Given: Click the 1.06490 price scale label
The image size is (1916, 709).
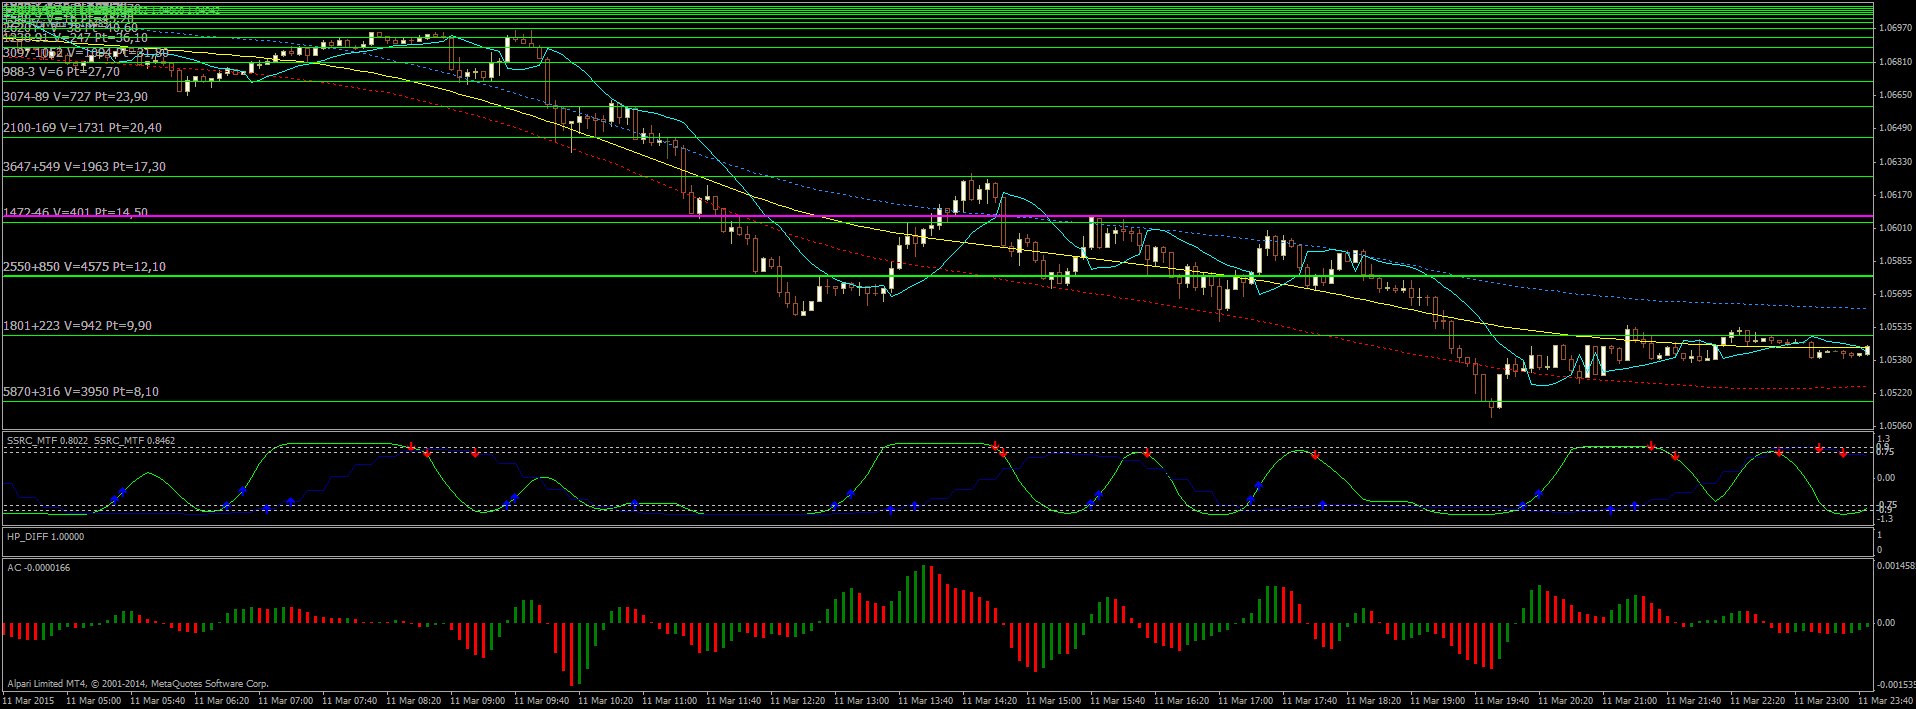Looking at the screenshot, I should [1895, 128].
